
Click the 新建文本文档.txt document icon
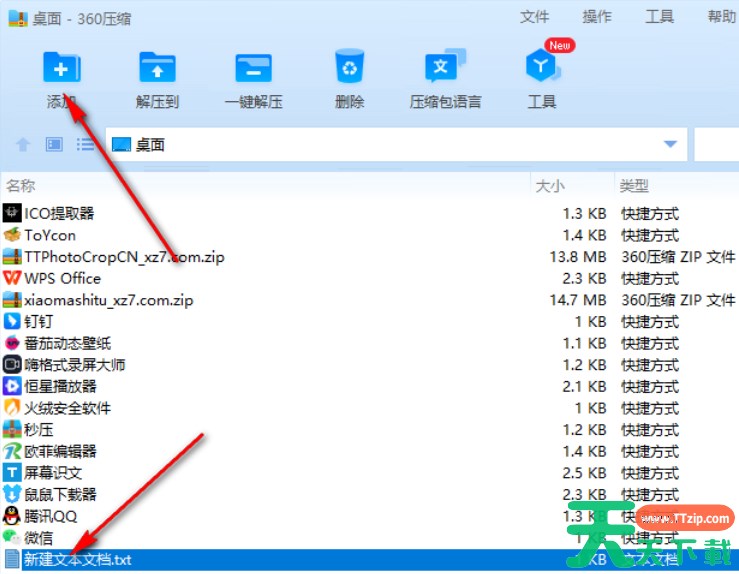(12, 559)
